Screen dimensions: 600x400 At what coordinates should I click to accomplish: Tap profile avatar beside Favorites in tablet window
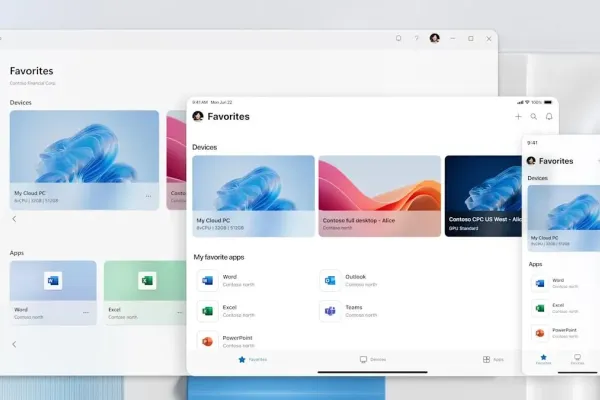pos(198,116)
